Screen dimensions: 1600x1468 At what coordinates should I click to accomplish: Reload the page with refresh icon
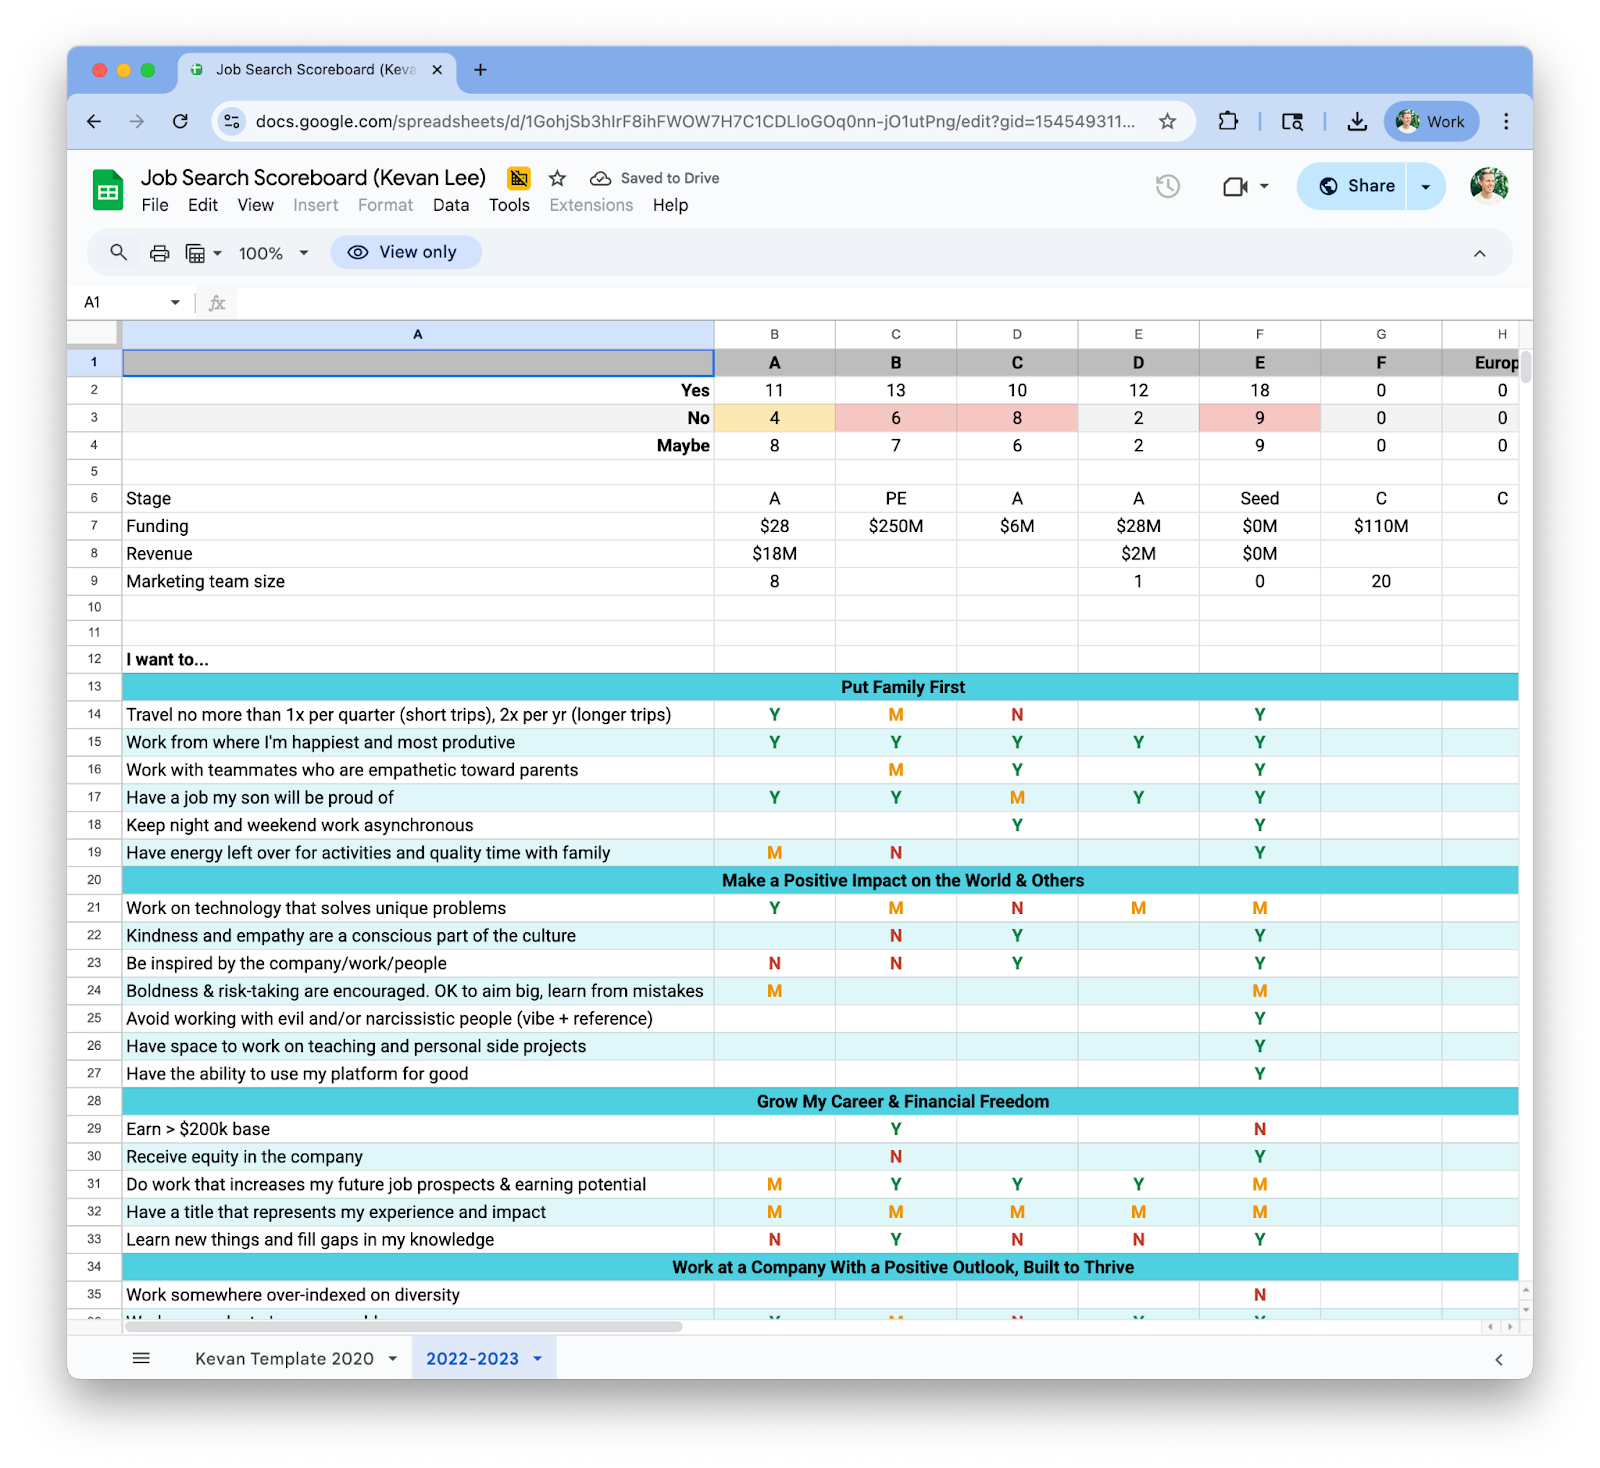coord(180,121)
